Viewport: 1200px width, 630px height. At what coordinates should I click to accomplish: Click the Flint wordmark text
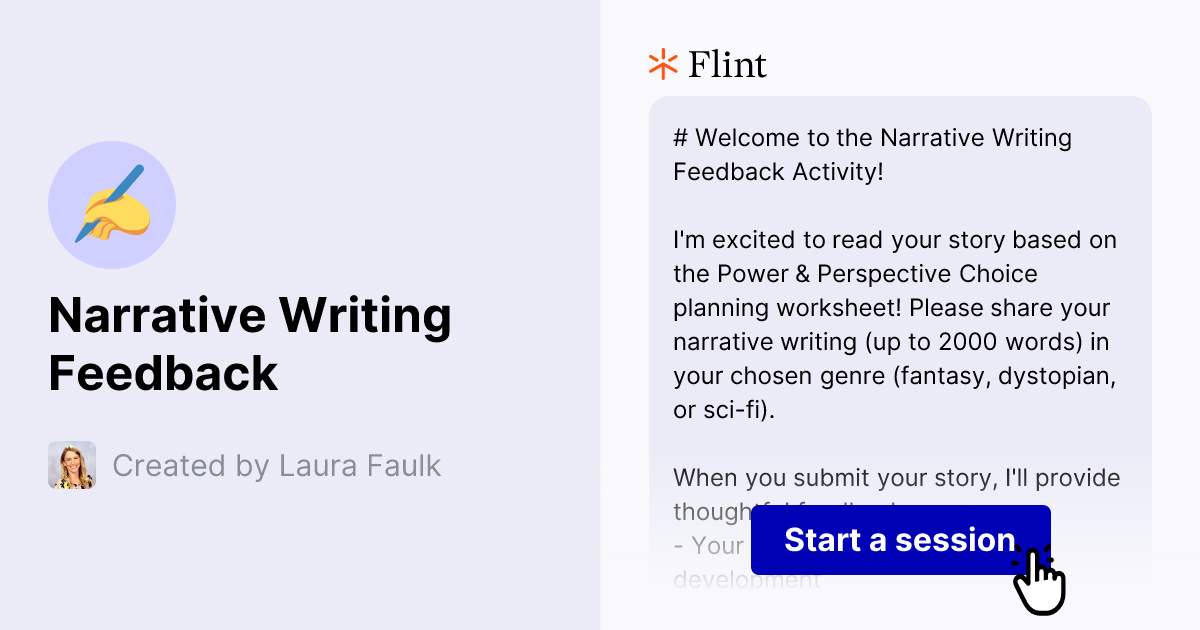click(727, 64)
